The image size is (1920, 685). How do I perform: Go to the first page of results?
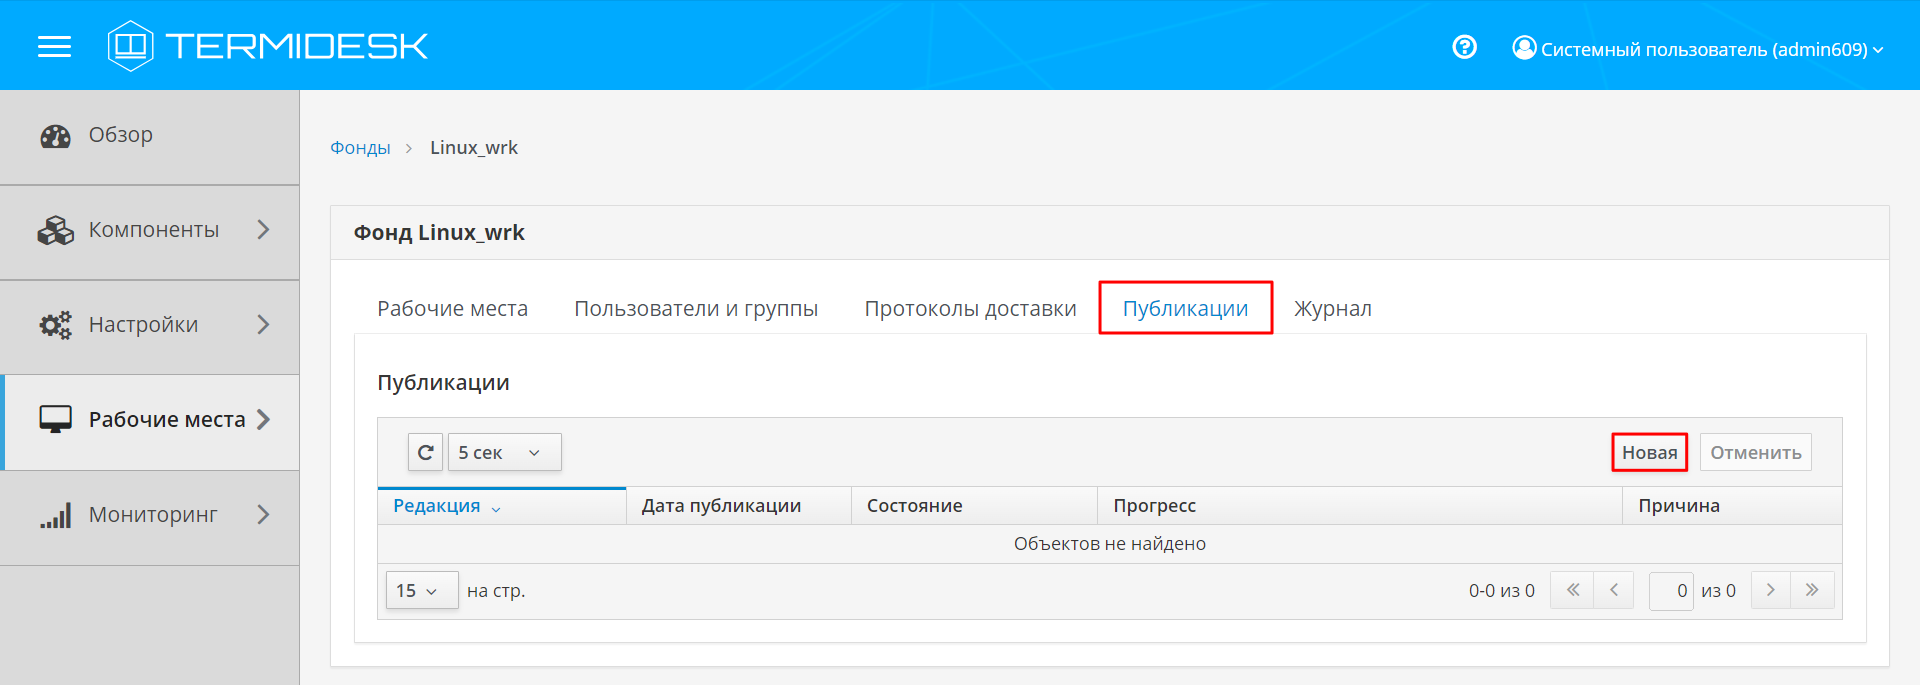pyautogui.click(x=1572, y=590)
